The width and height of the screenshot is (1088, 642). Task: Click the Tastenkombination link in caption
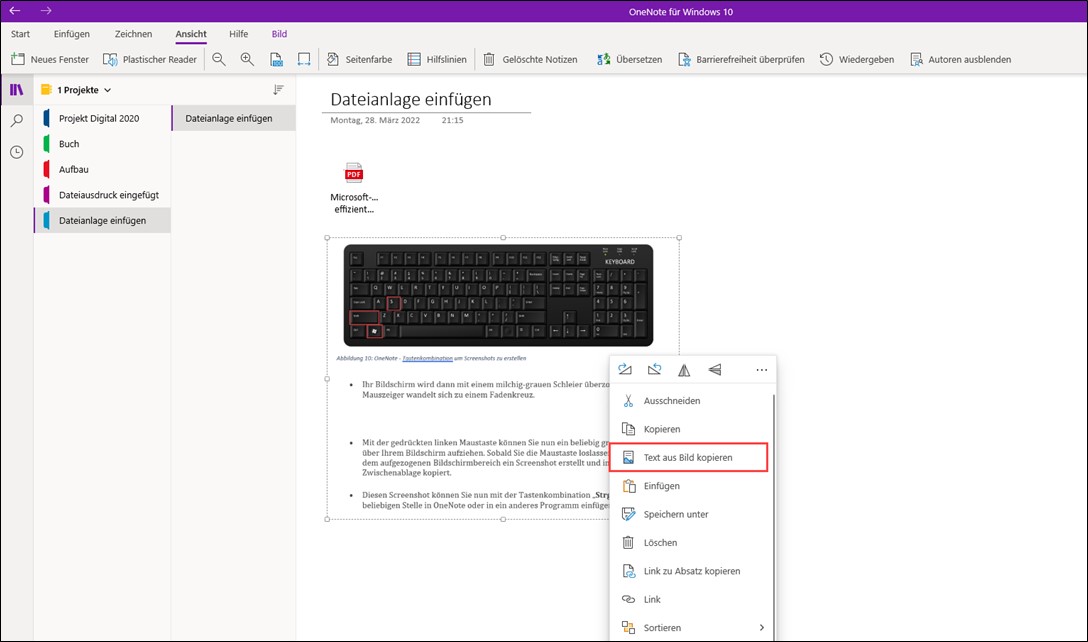click(x=427, y=359)
